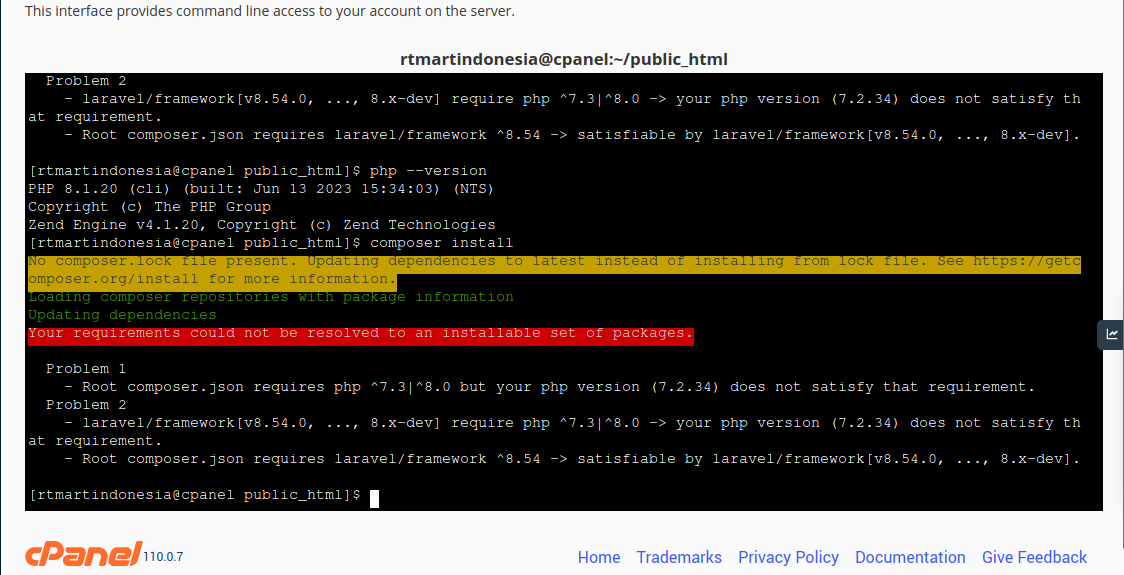Click the green 'Updating dependencies' line
This screenshot has height=575, width=1124.
pyautogui.click(x=122, y=315)
